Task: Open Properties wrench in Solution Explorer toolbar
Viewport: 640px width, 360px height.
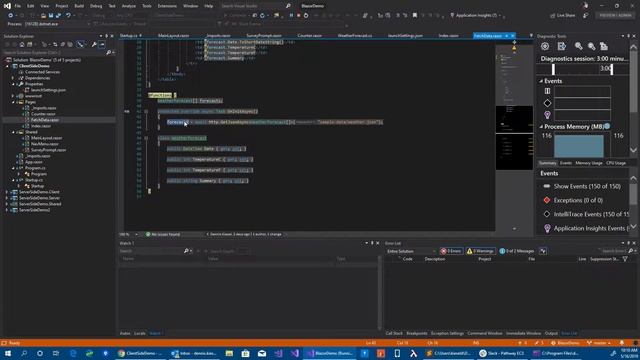Action: coord(94,44)
